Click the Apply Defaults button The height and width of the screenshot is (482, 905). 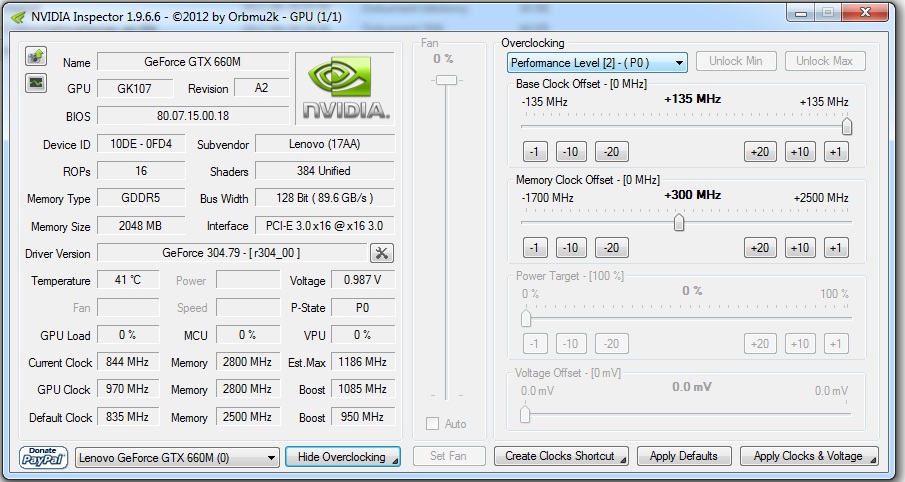684,456
